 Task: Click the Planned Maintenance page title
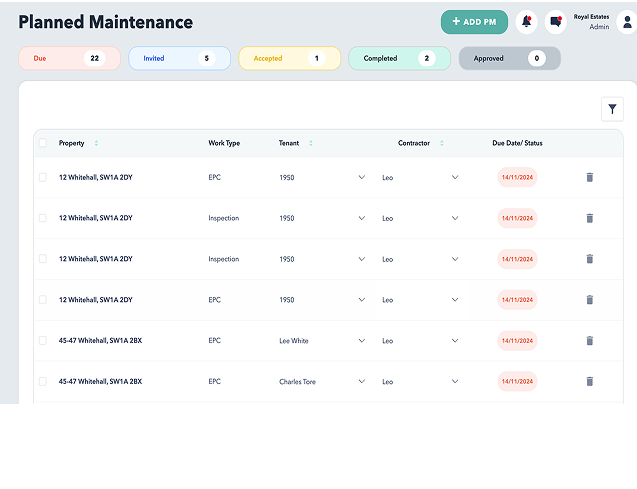pyautogui.click(x=106, y=22)
